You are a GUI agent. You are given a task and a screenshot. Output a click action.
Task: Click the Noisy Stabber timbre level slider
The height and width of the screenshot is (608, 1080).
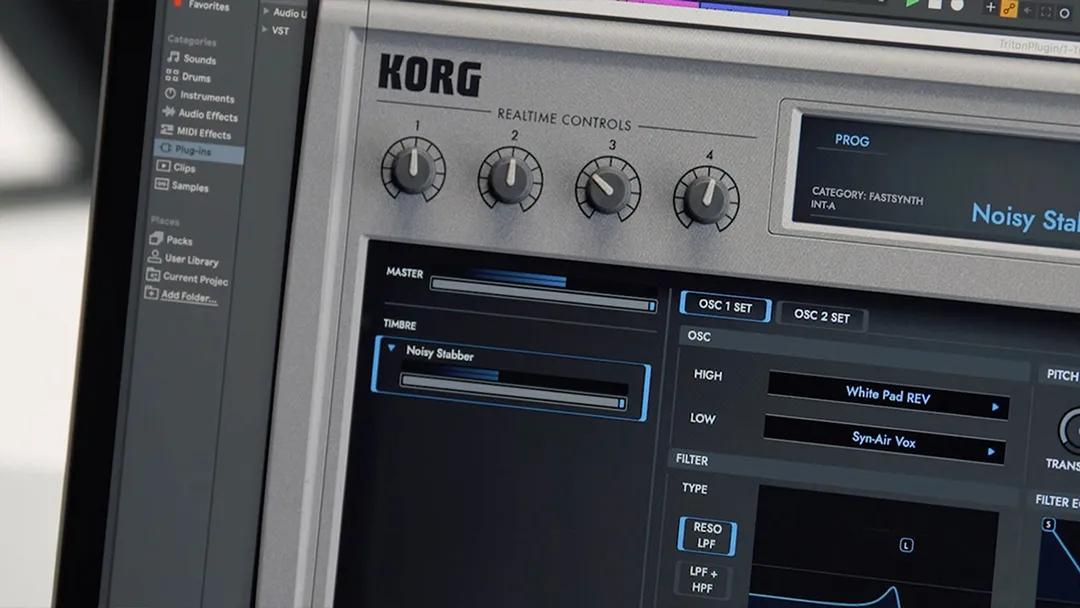[513, 391]
